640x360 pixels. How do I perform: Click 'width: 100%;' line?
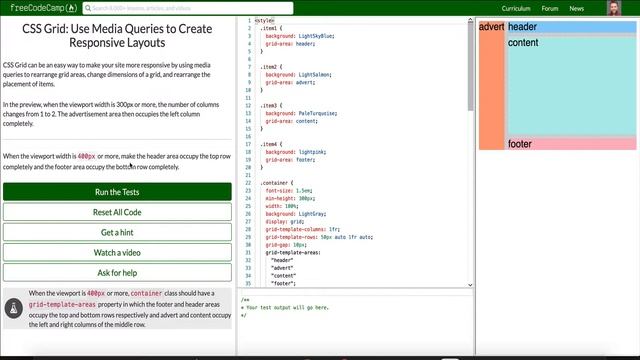282,207
